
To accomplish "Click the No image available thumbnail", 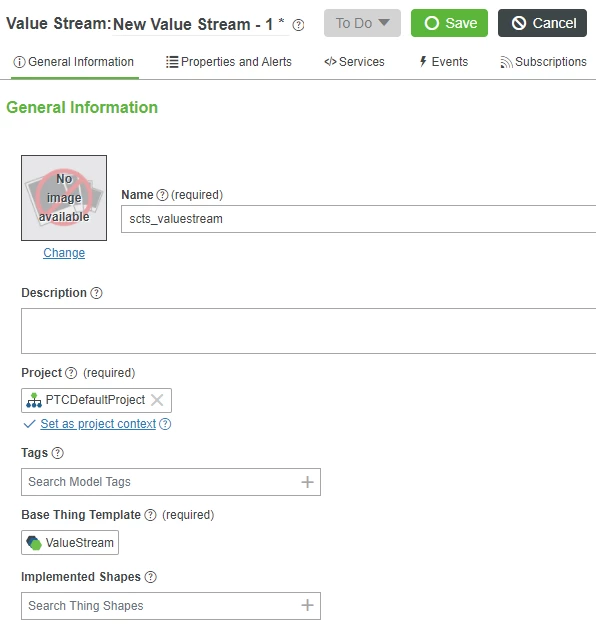I will [x=64, y=198].
